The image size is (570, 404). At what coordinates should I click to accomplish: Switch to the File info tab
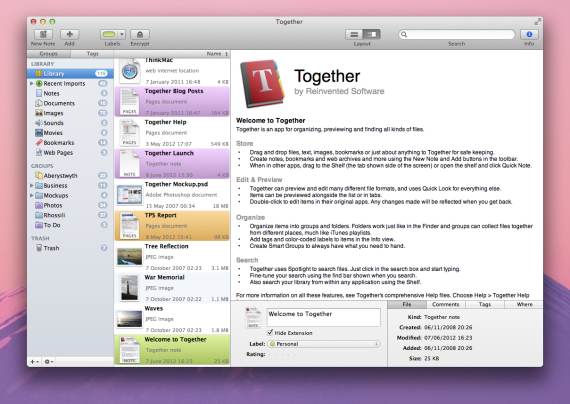click(x=407, y=304)
